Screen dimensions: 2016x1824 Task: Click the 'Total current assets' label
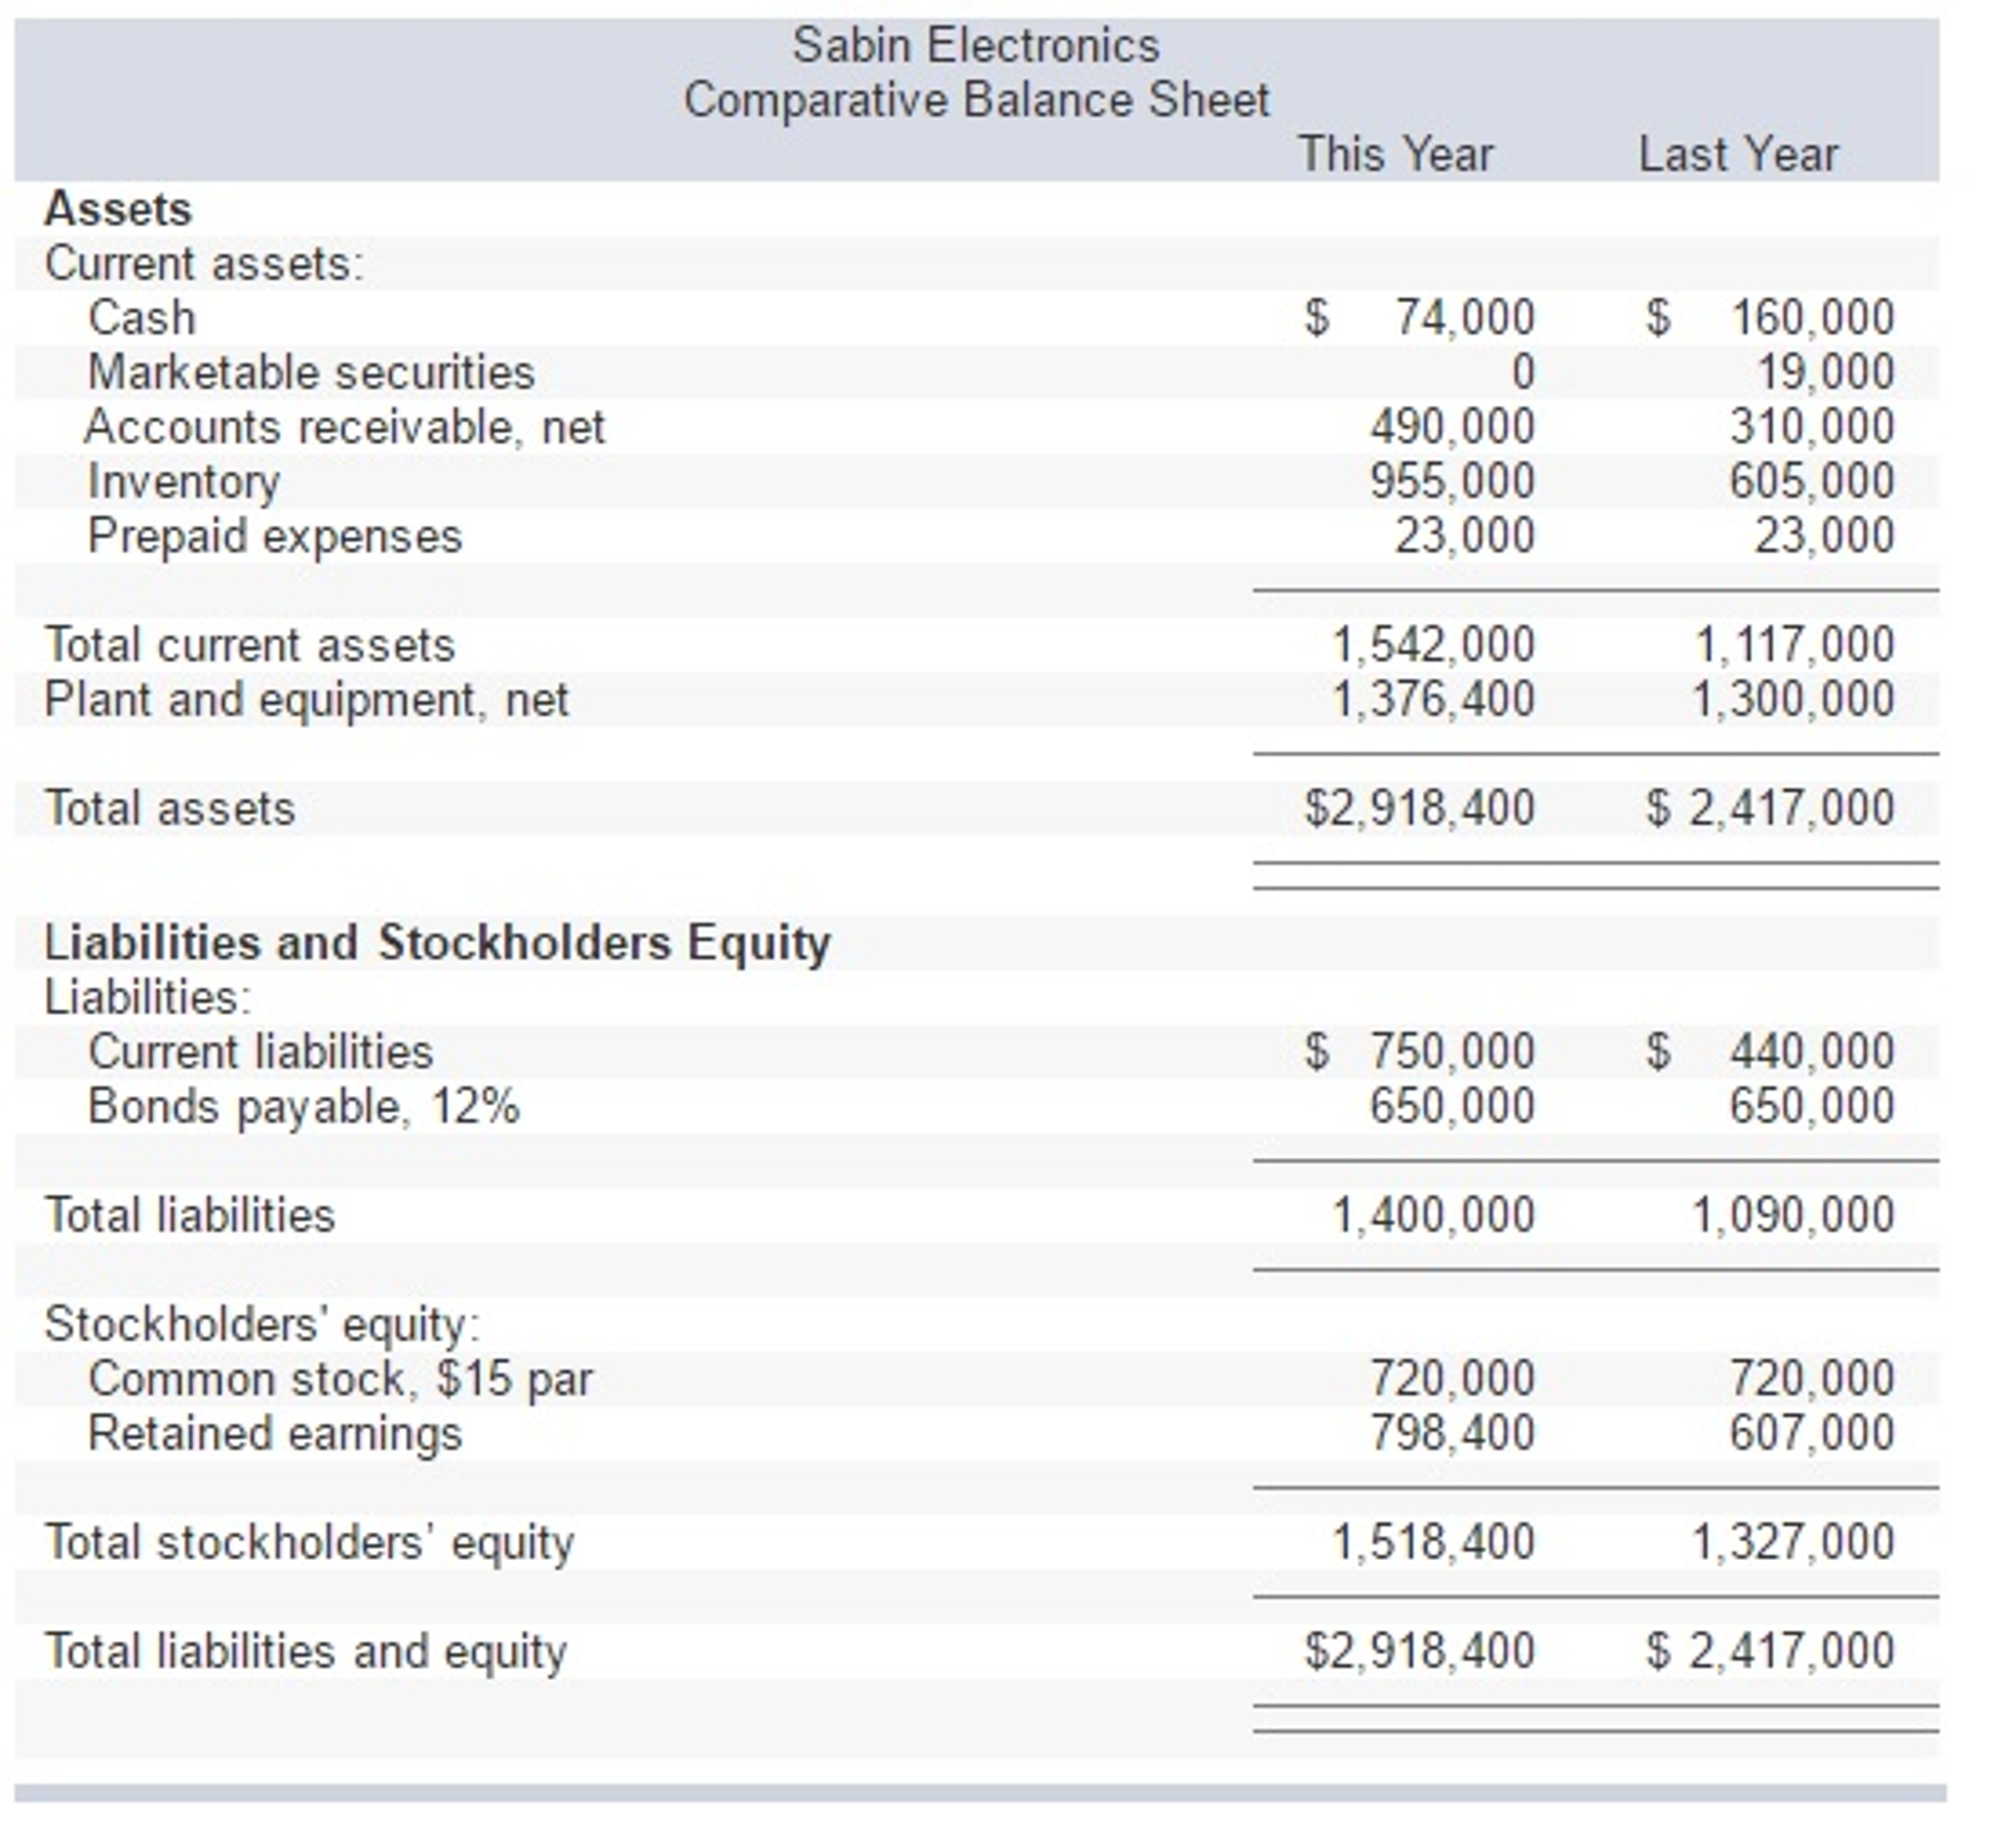[x=250, y=646]
